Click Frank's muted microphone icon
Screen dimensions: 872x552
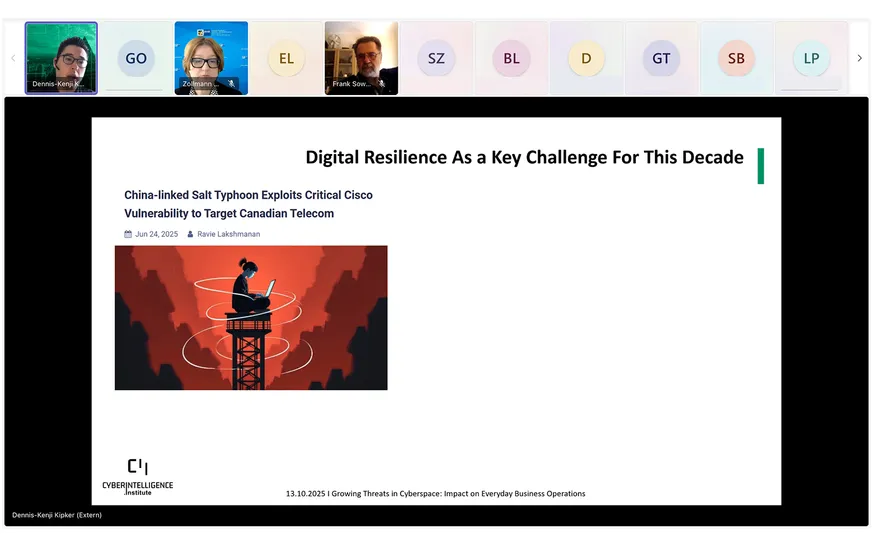click(382, 85)
